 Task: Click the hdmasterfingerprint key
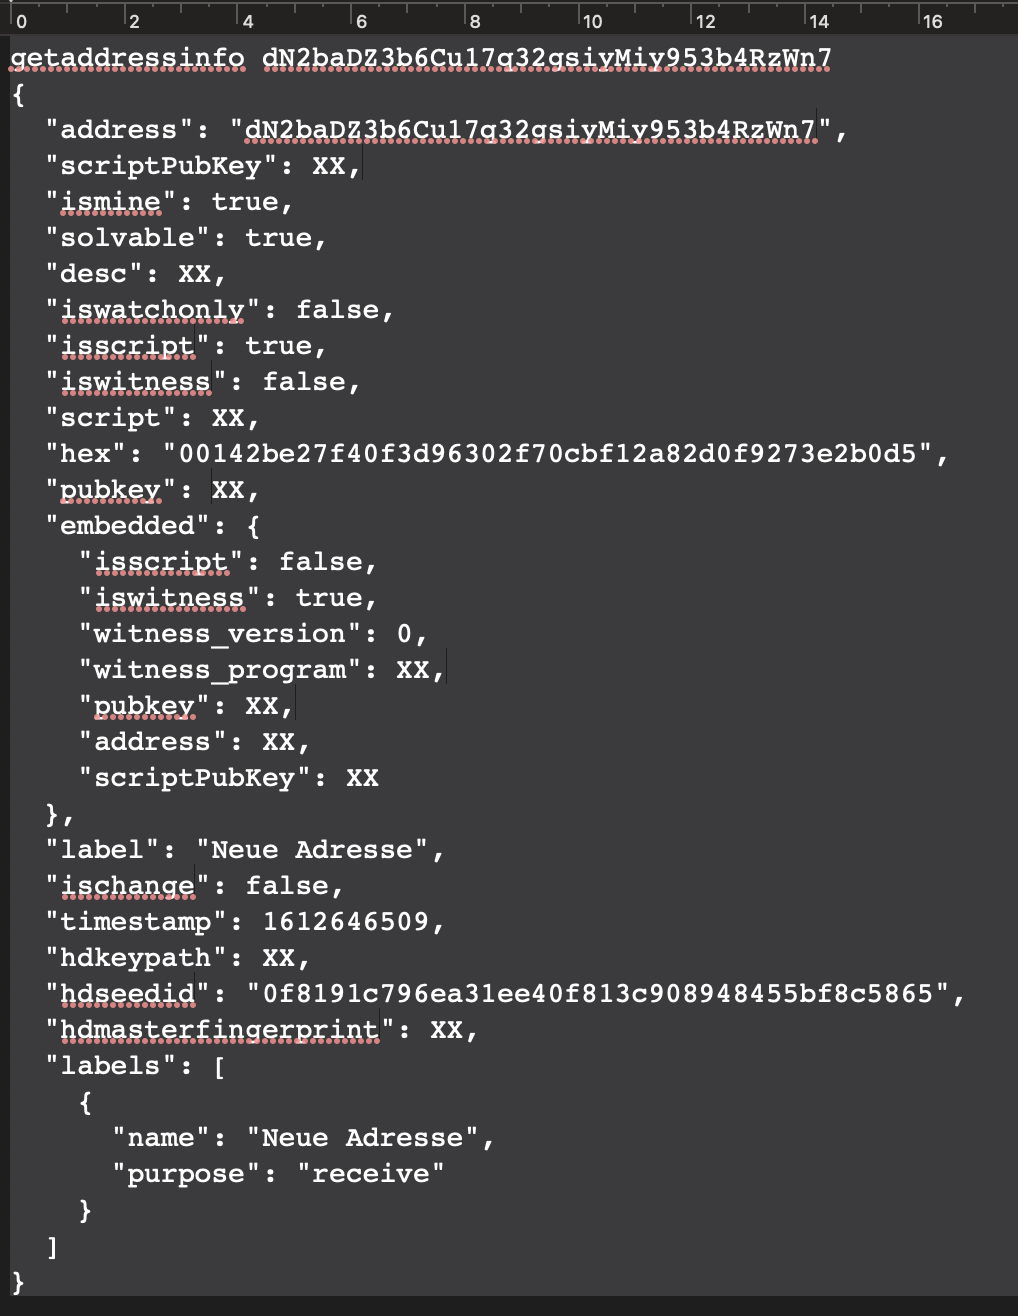pos(220,1030)
